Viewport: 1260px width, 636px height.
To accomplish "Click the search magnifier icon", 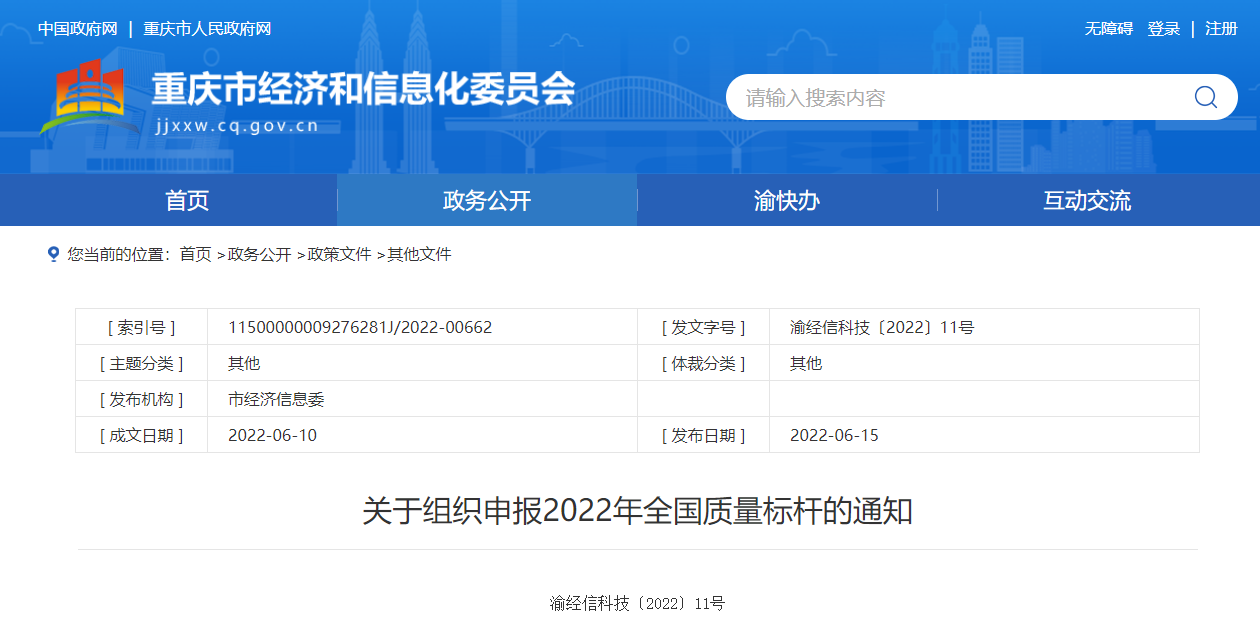I will [x=1205, y=97].
